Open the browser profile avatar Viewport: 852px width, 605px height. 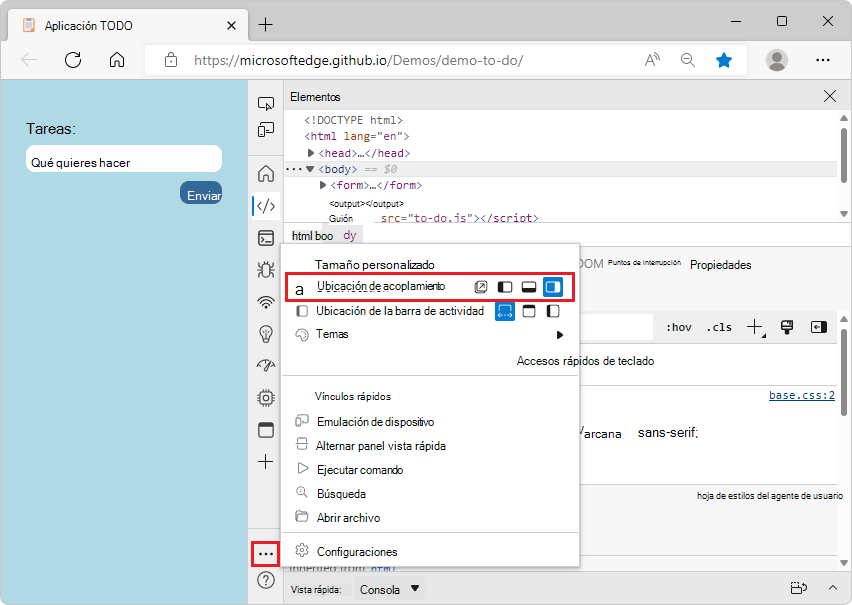click(x=777, y=60)
